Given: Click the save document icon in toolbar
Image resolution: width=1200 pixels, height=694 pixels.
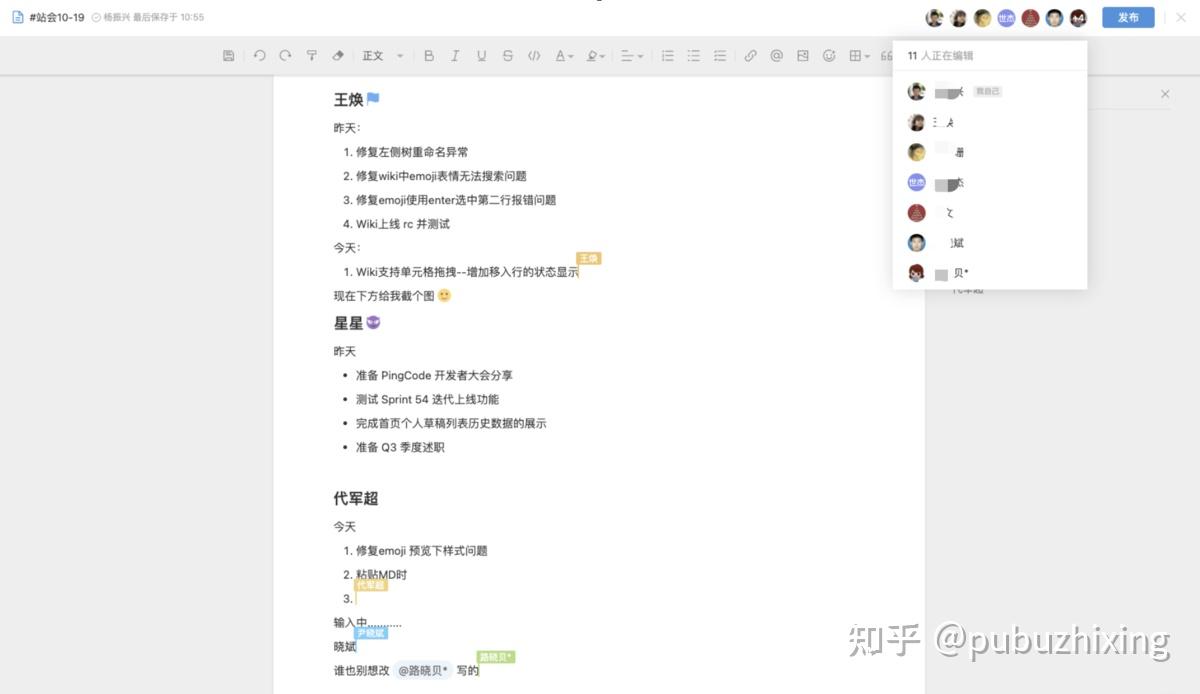Looking at the screenshot, I should [229, 56].
